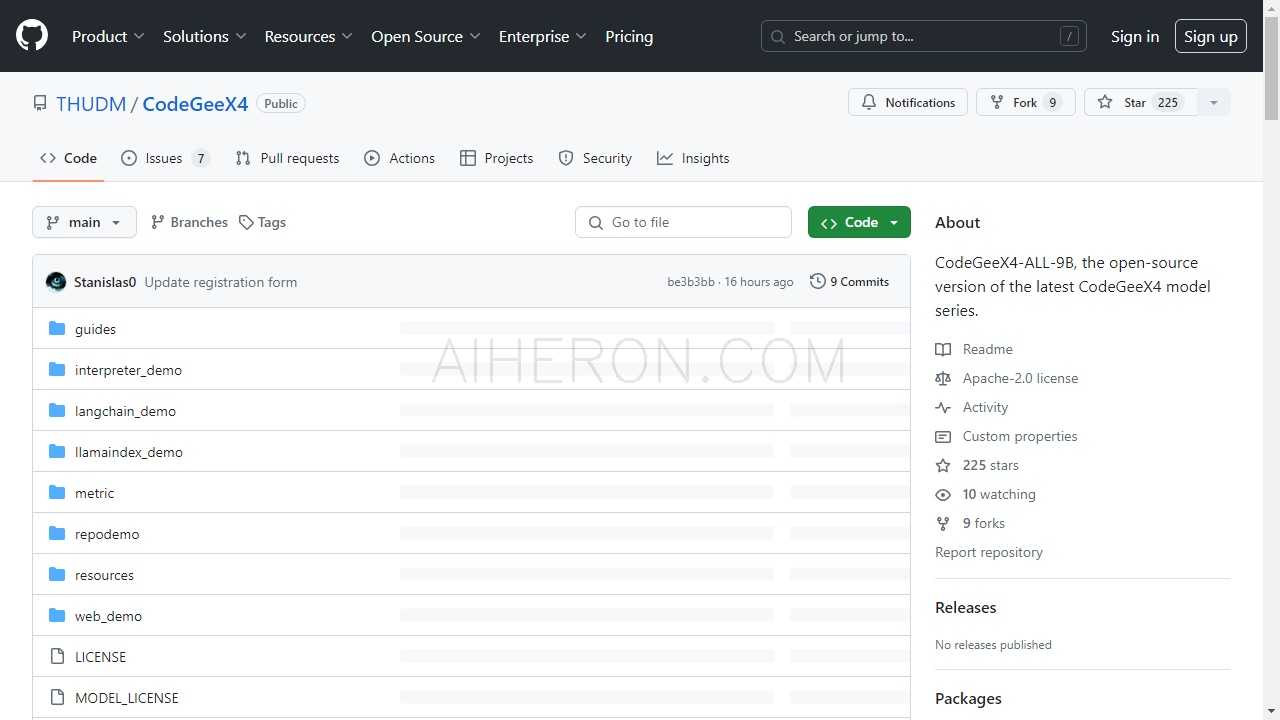Click the bell icon in Notifications
Viewport: 1280px width, 720px height.
point(869,102)
